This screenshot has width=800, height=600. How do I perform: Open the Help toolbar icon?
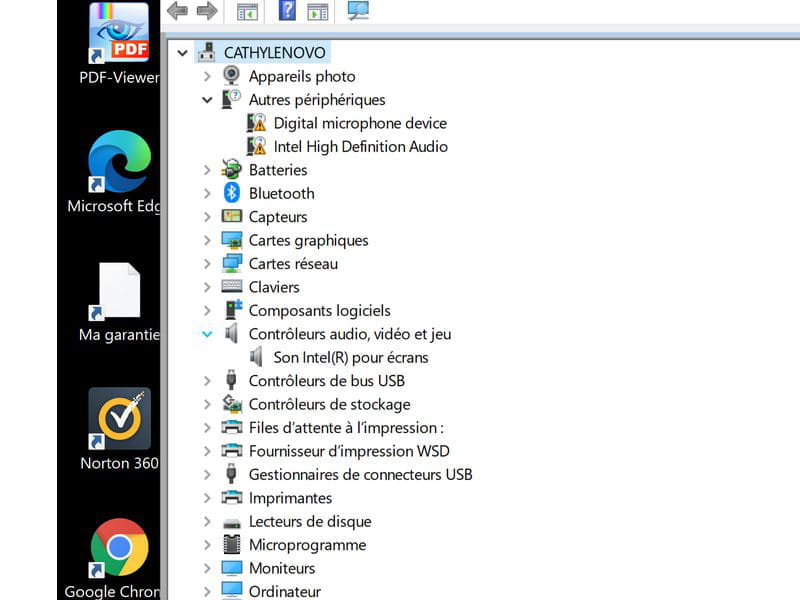click(287, 11)
